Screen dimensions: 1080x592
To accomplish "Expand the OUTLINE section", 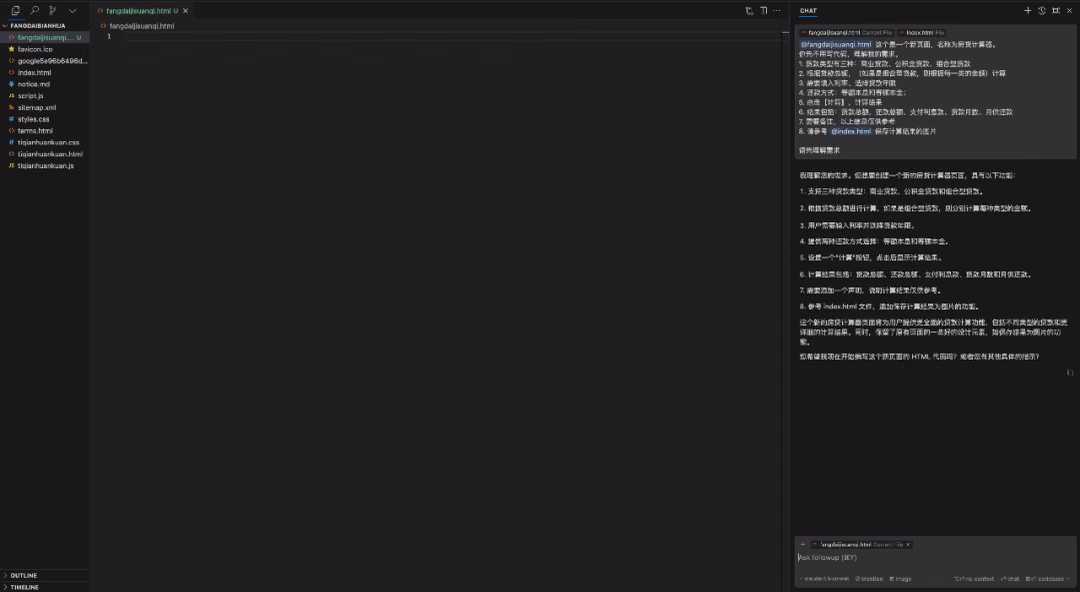I will [x=24, y=575].
